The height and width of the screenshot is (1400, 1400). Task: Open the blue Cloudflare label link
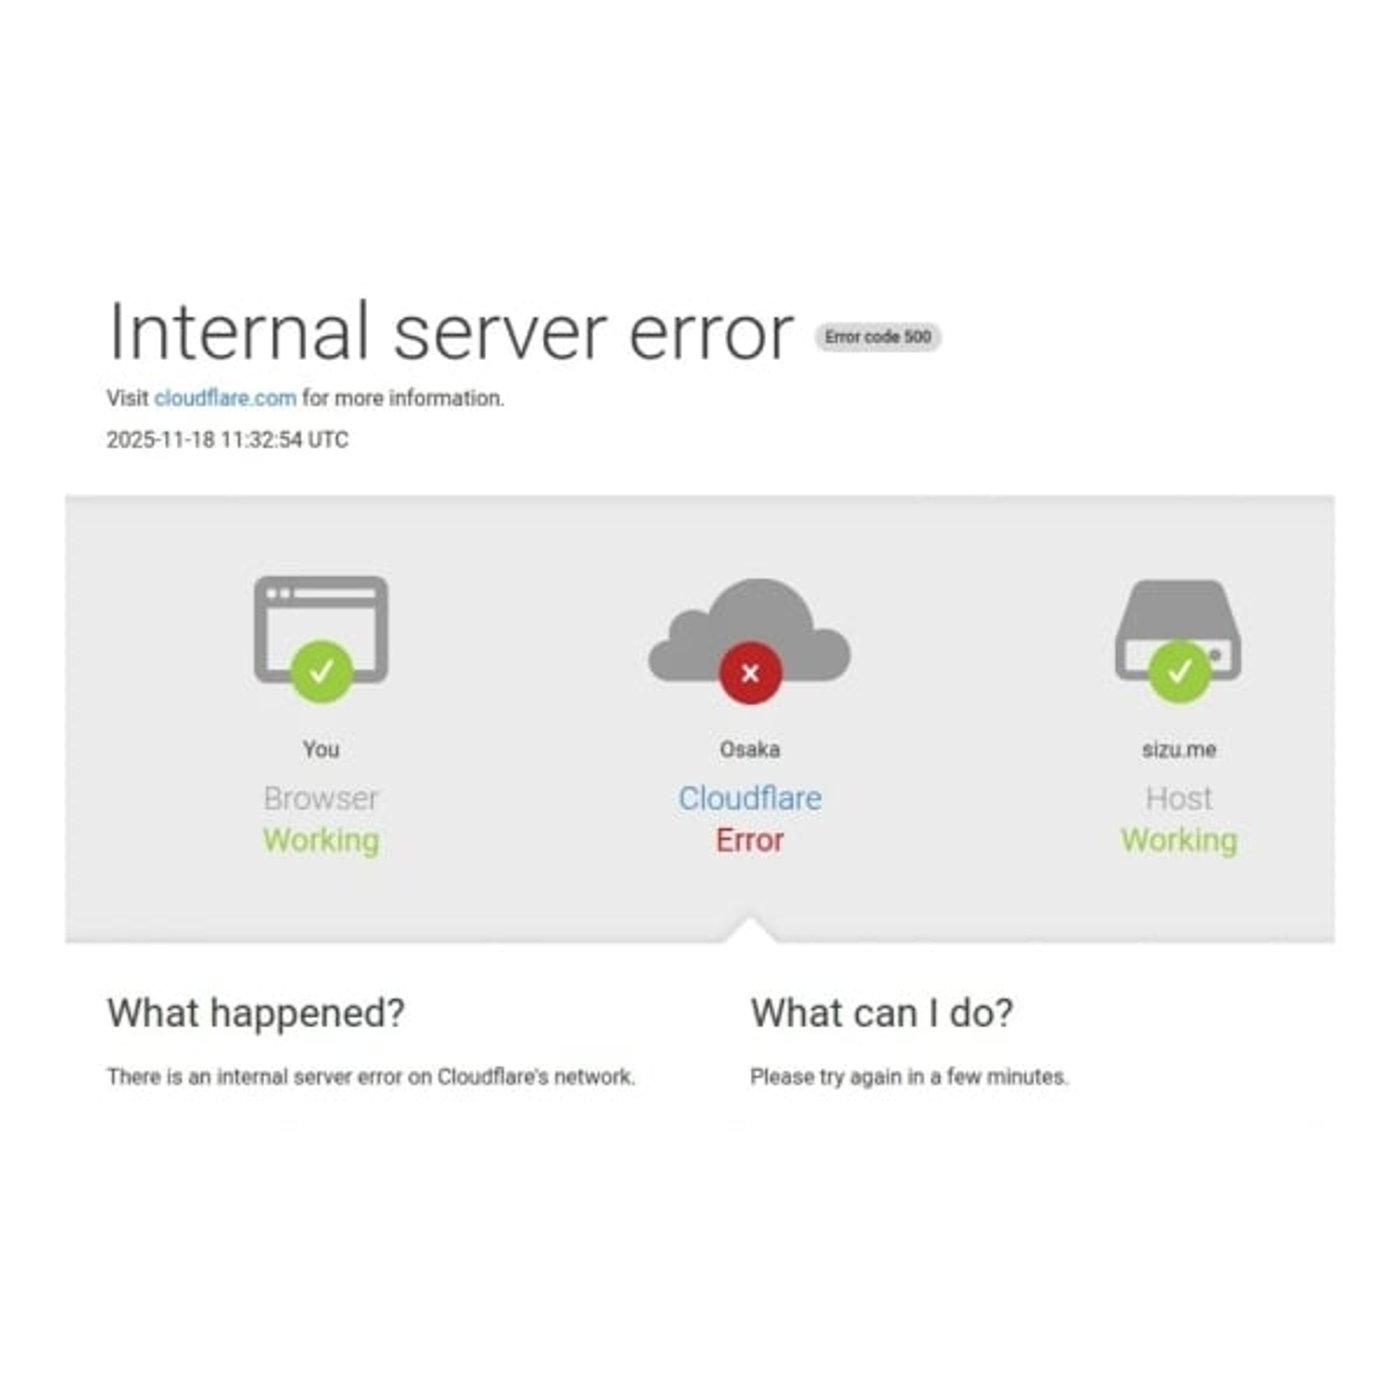tap(750, 798)
